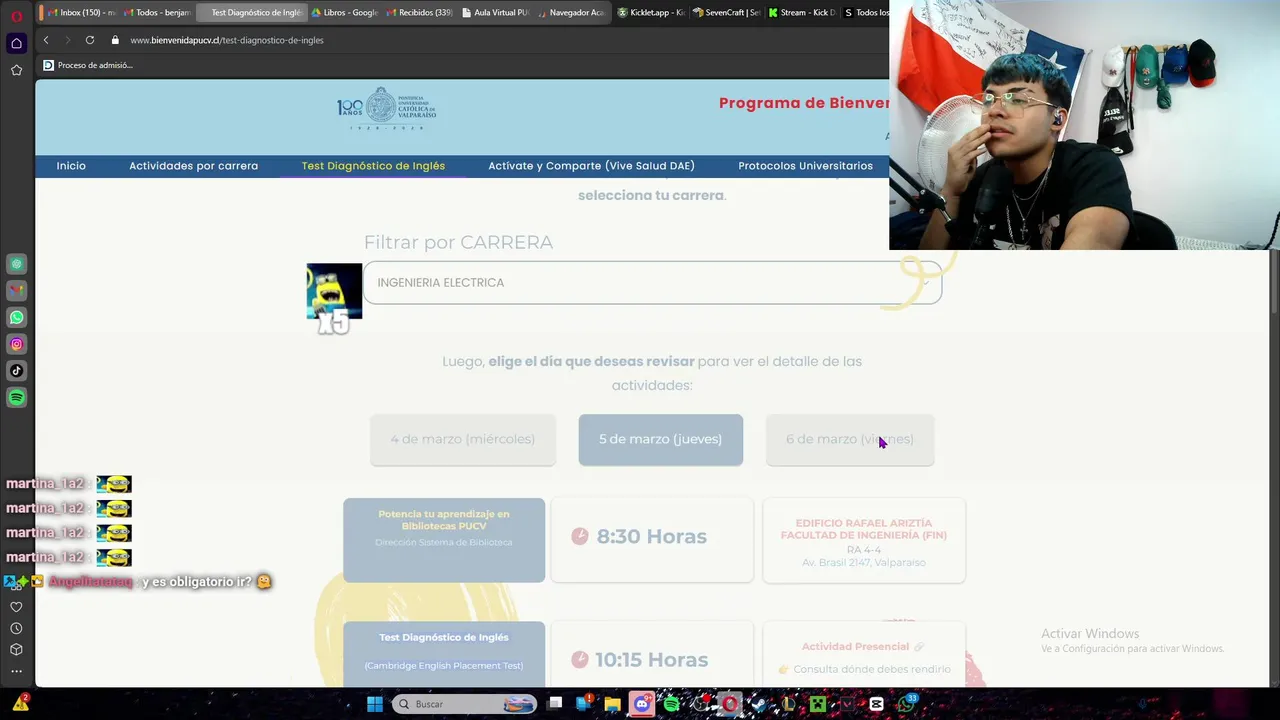Open Protocolos Universitarios menu item
This screenshot has height=720, width=1280.
click(805, 166)
